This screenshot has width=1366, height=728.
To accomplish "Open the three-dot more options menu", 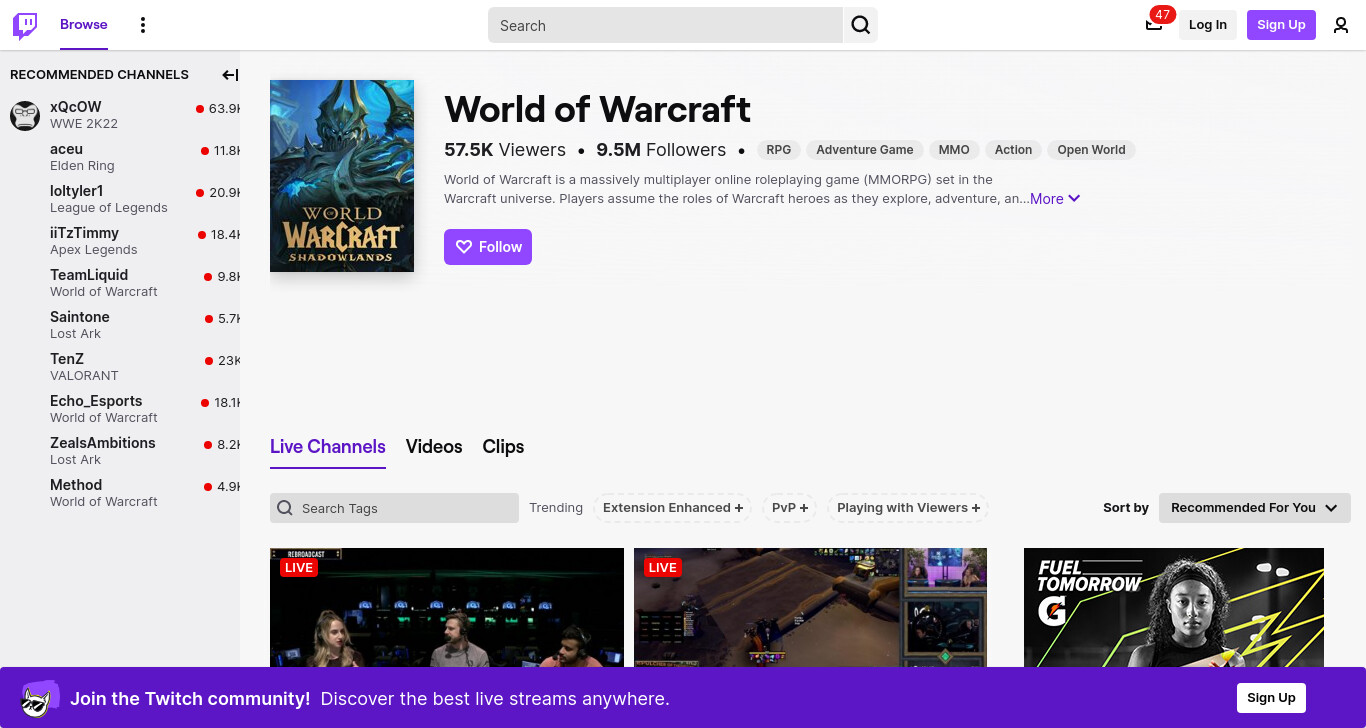I will tap(143, 25).
